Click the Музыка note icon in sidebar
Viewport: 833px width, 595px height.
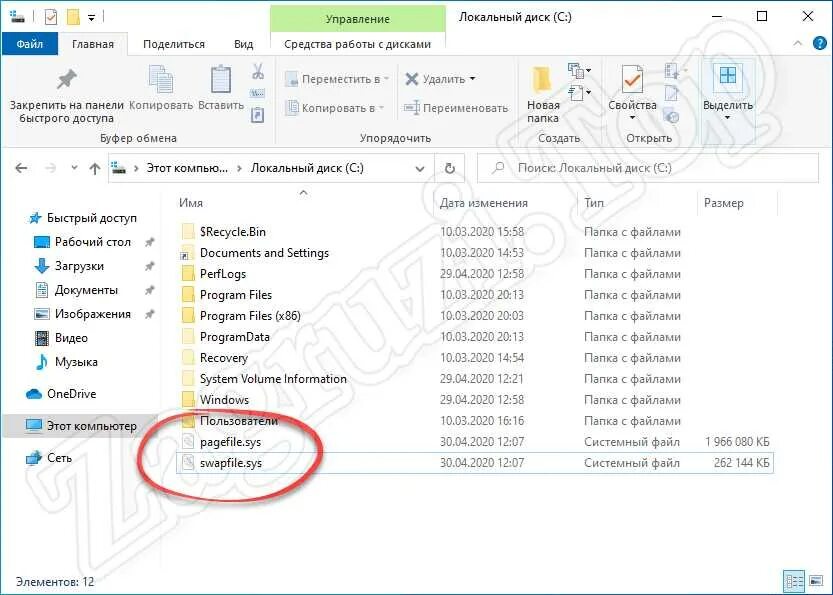[41, 362]
